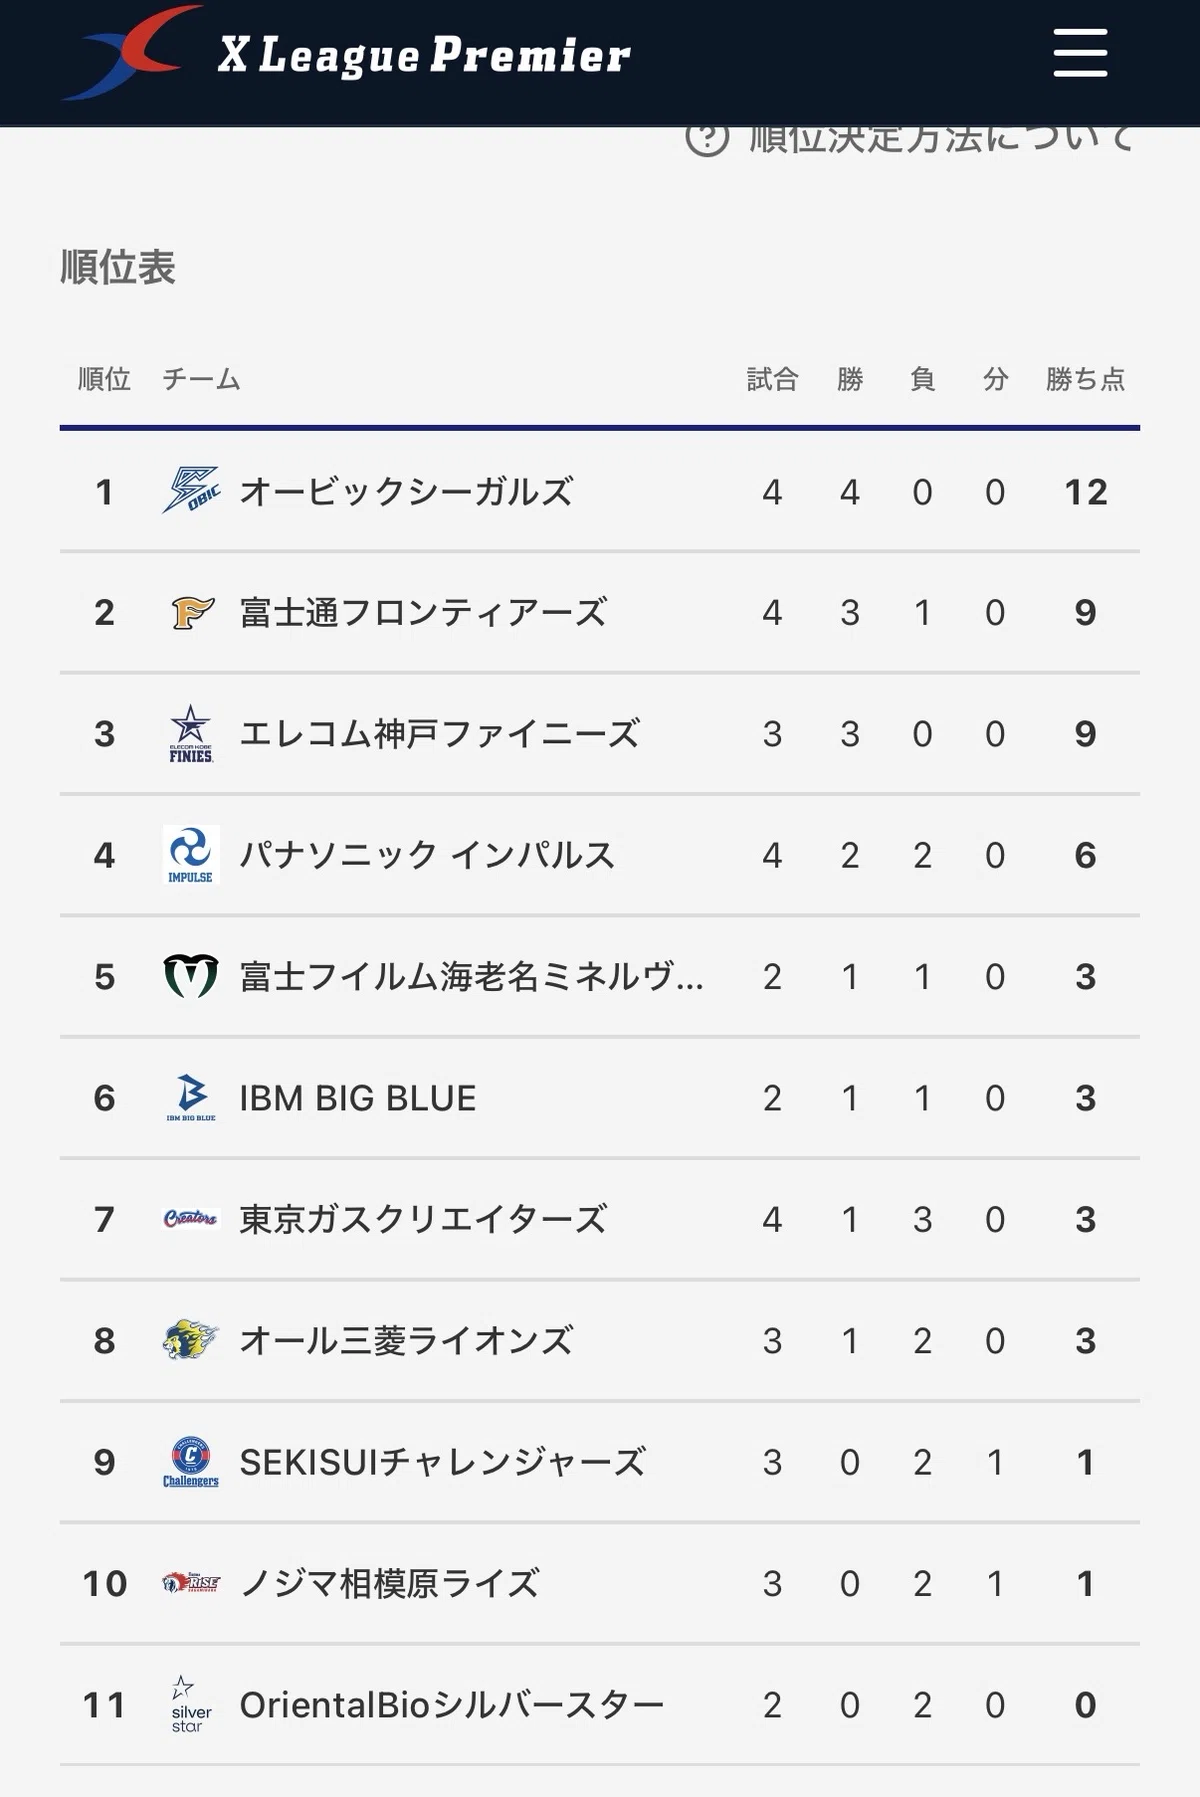Click the 試合 column header

pyautogui.click(x=772, y=379)
